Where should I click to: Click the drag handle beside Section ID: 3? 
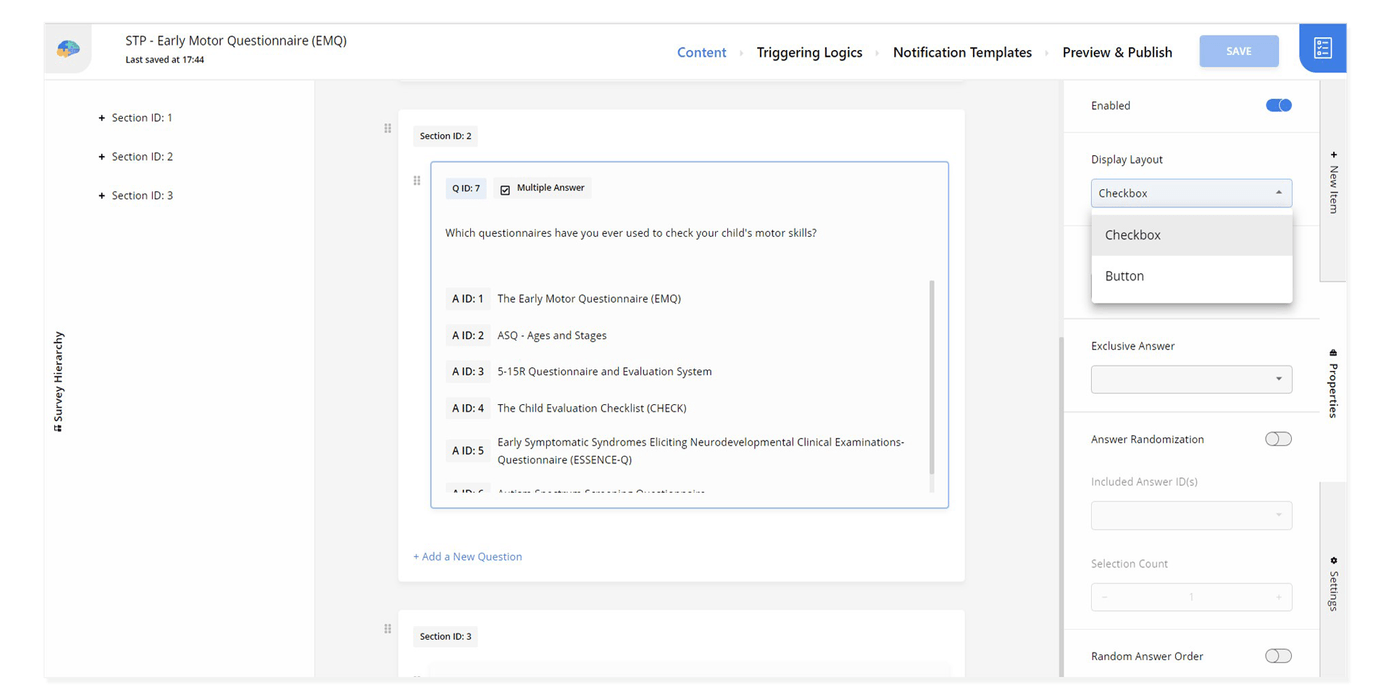click(388, 628)
